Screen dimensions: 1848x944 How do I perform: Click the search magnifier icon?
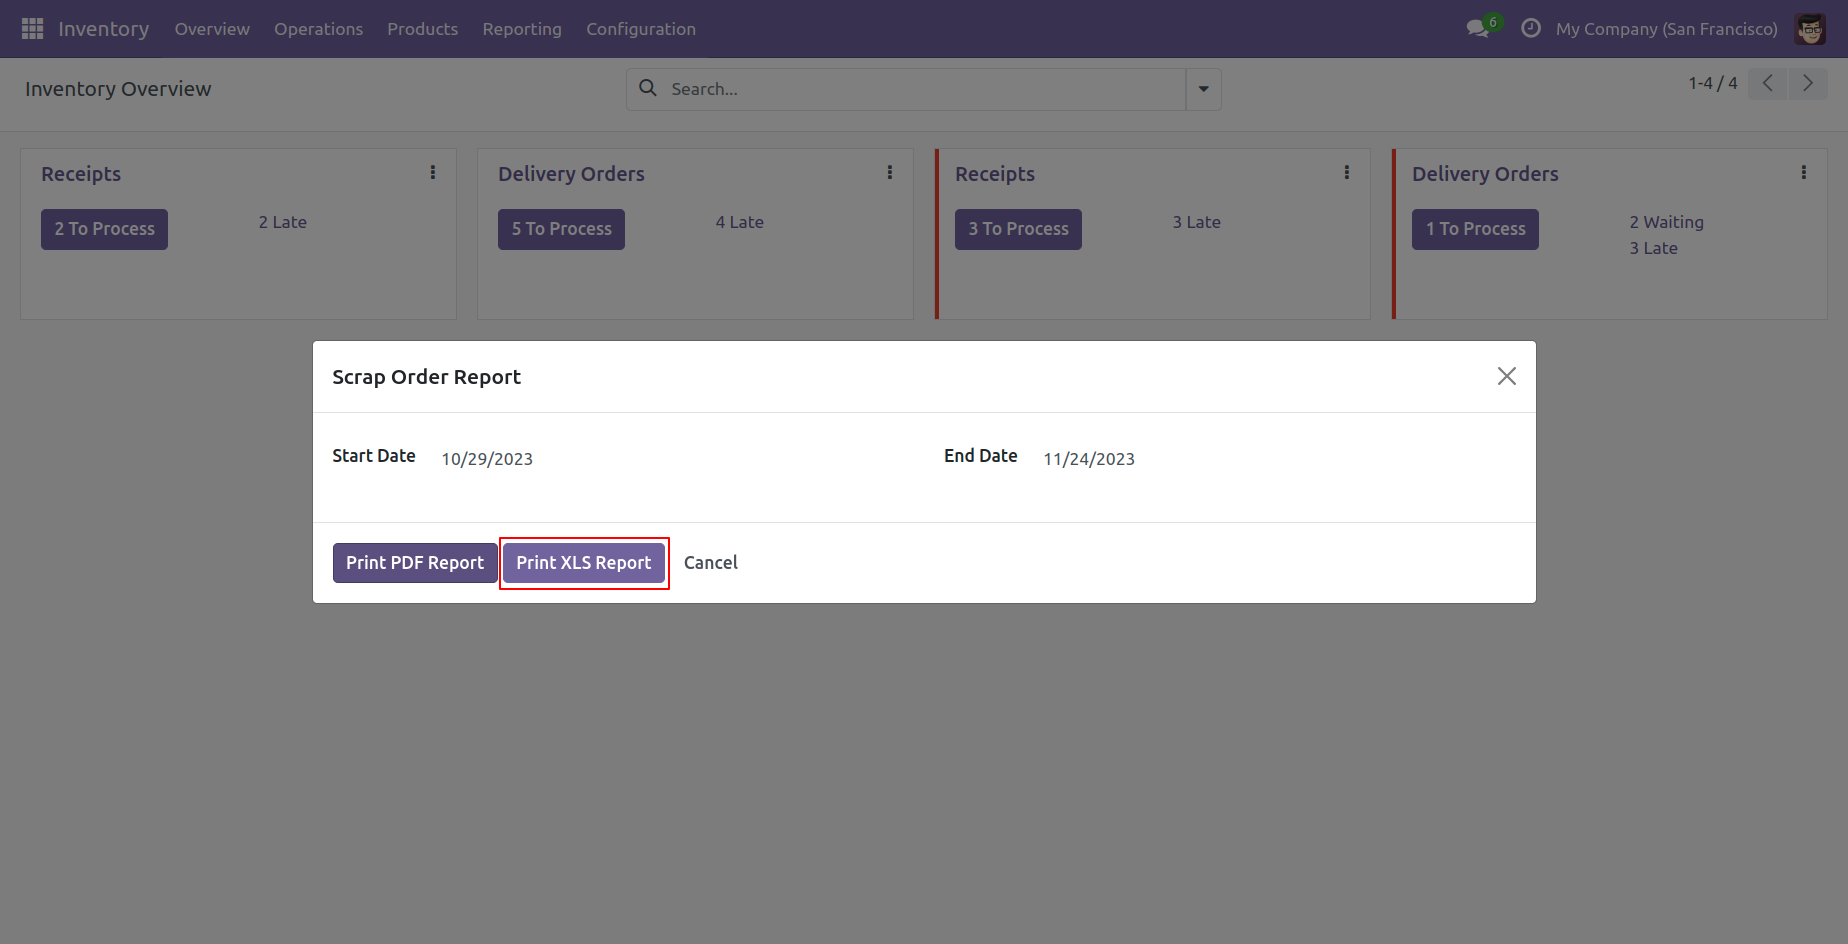click(x=648, y=88)
